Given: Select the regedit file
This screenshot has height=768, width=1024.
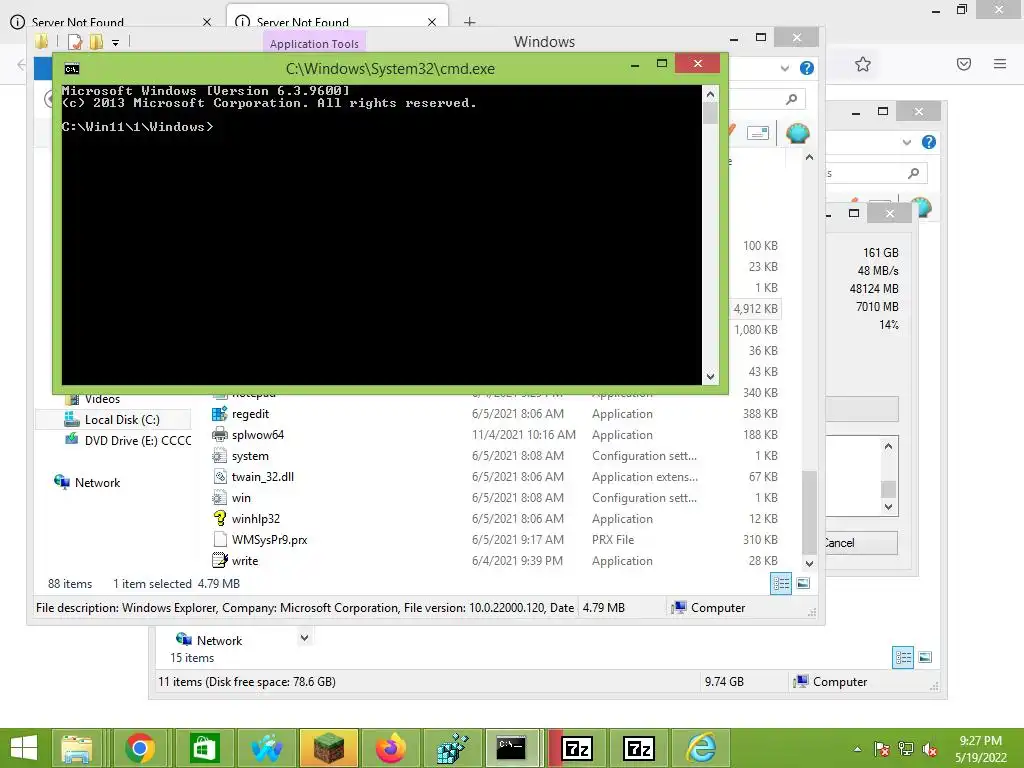Looking at the screenshot, I should (250, 414).
